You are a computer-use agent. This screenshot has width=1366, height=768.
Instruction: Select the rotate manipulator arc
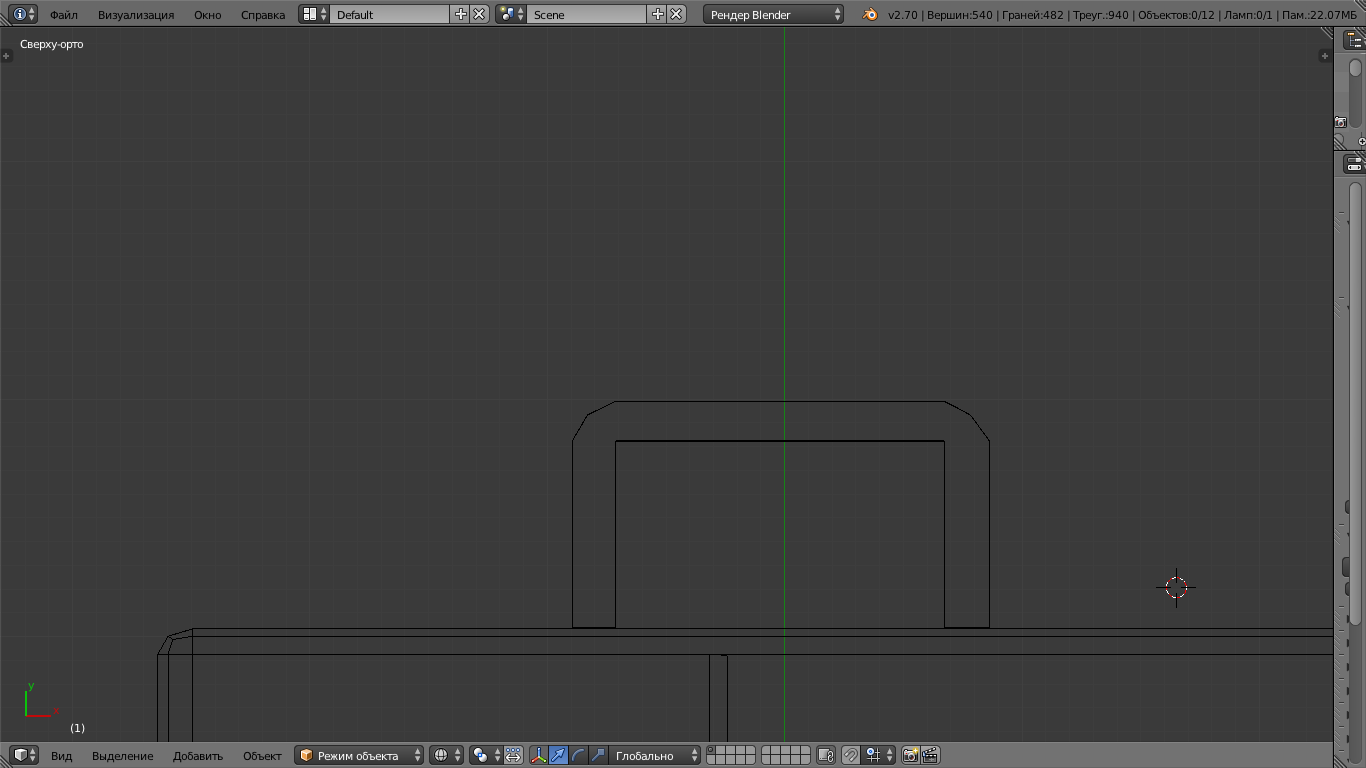[x=579, y=755]
